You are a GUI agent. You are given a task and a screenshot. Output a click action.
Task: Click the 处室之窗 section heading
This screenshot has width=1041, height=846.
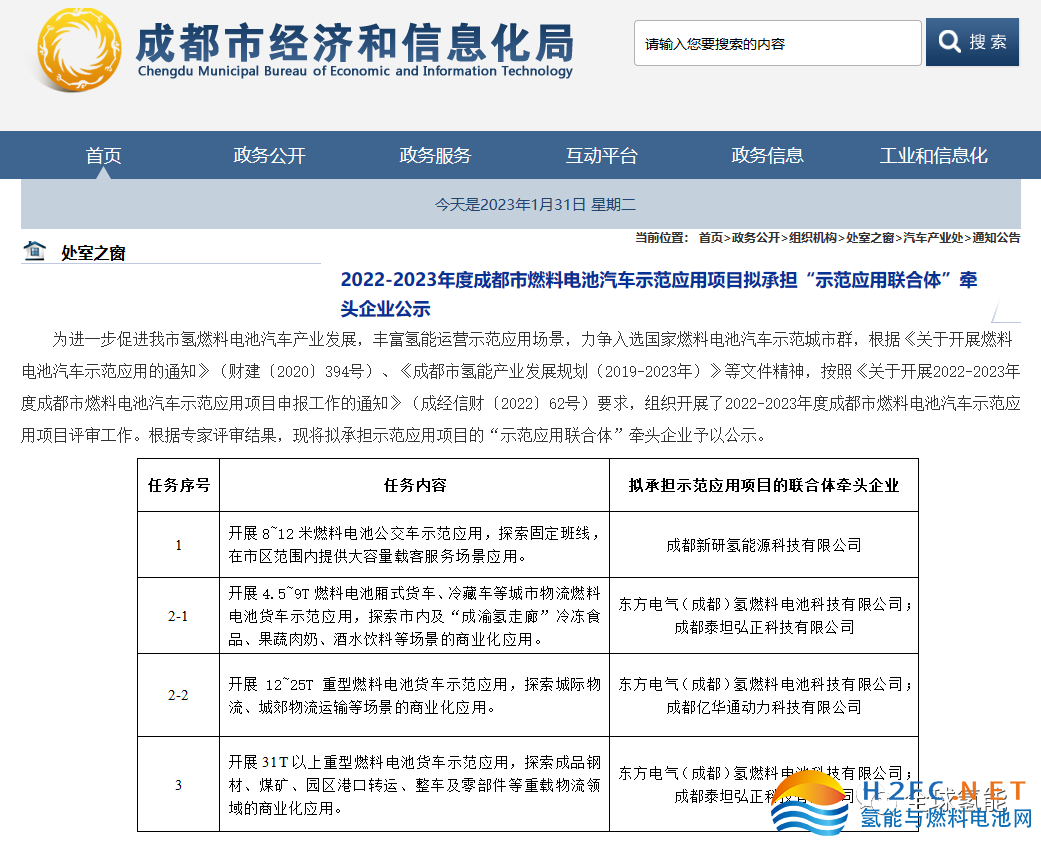coord(93,253)
